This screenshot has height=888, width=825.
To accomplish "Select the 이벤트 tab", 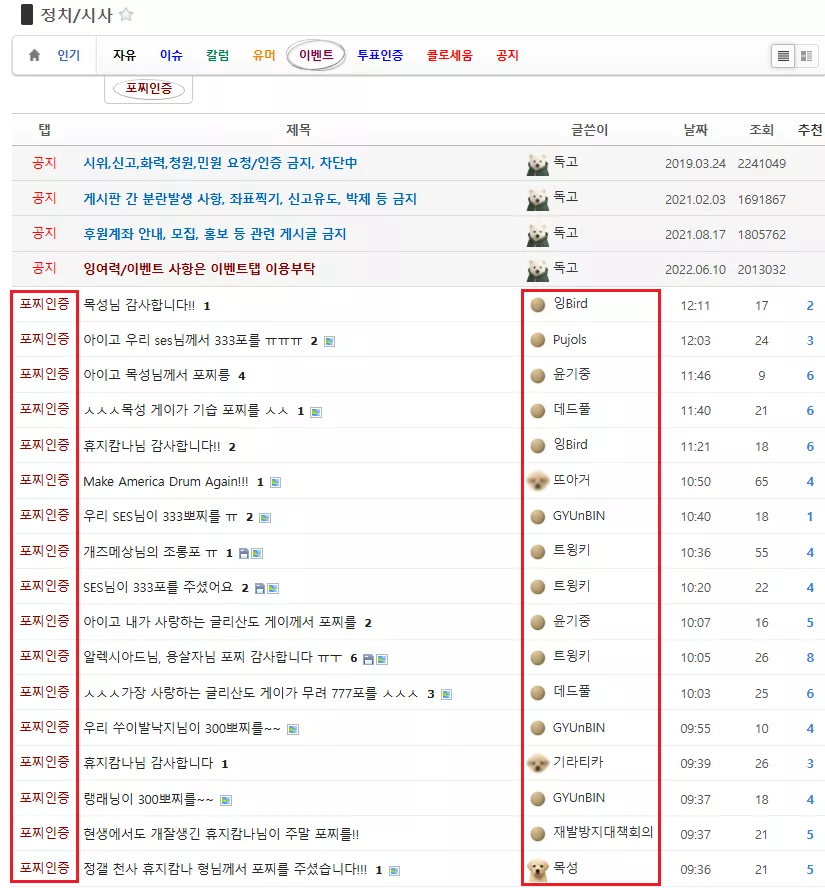I will (316, 55).
